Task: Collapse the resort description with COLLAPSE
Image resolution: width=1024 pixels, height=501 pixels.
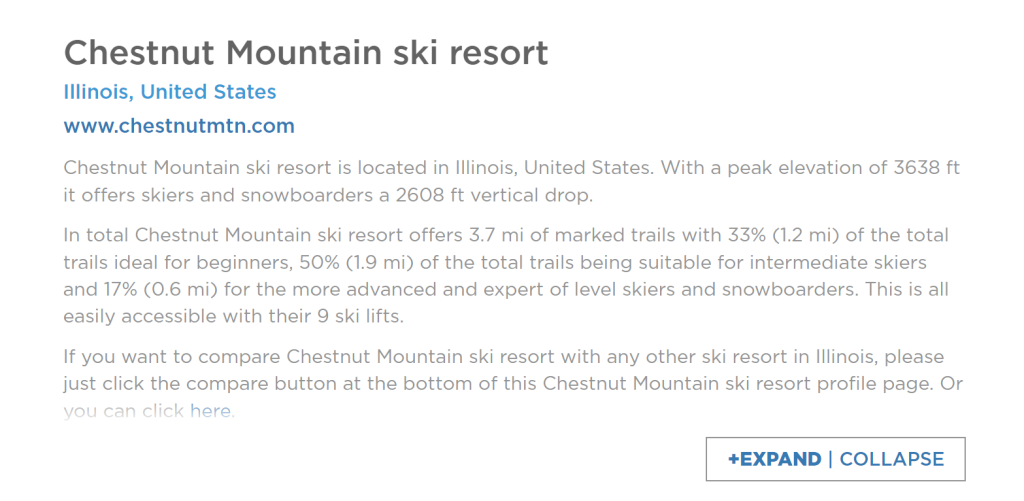Action: click(891, 459)
